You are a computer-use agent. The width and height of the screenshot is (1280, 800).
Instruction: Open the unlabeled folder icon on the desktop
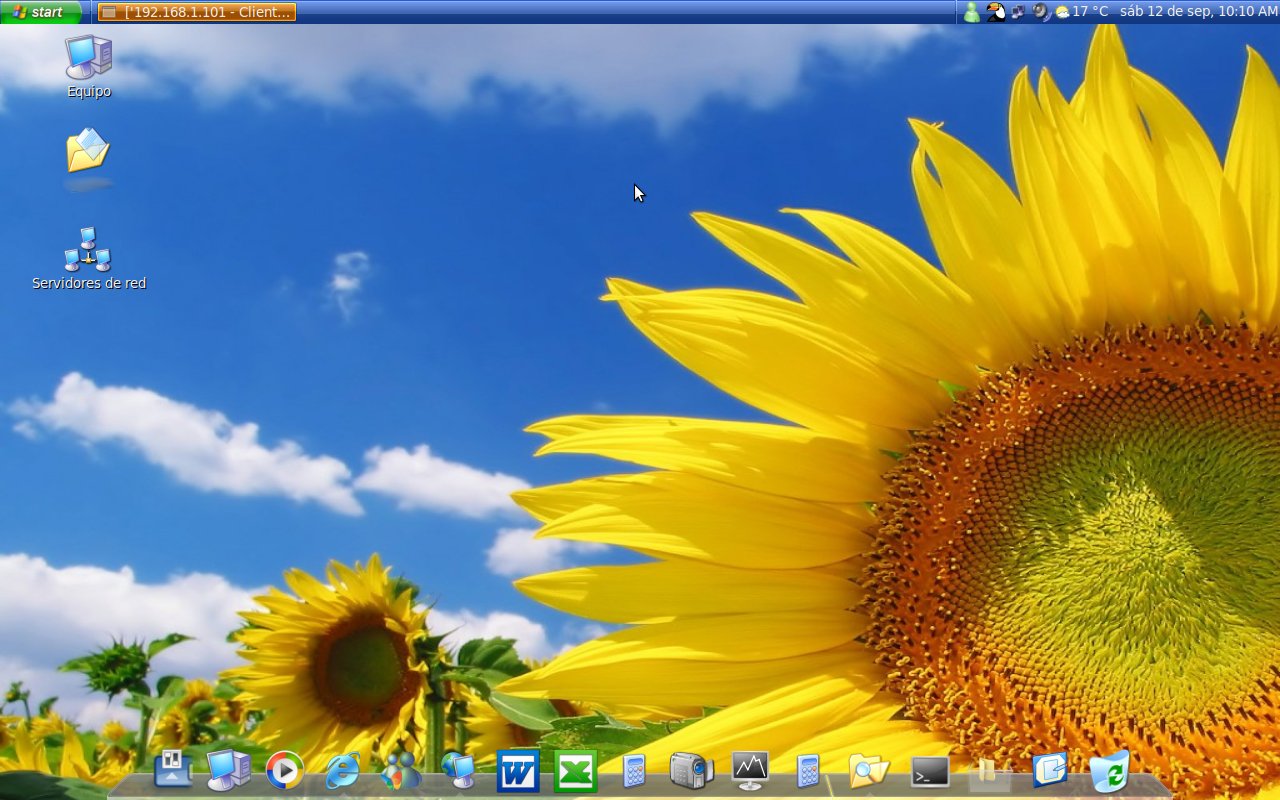tap(88, 153)
